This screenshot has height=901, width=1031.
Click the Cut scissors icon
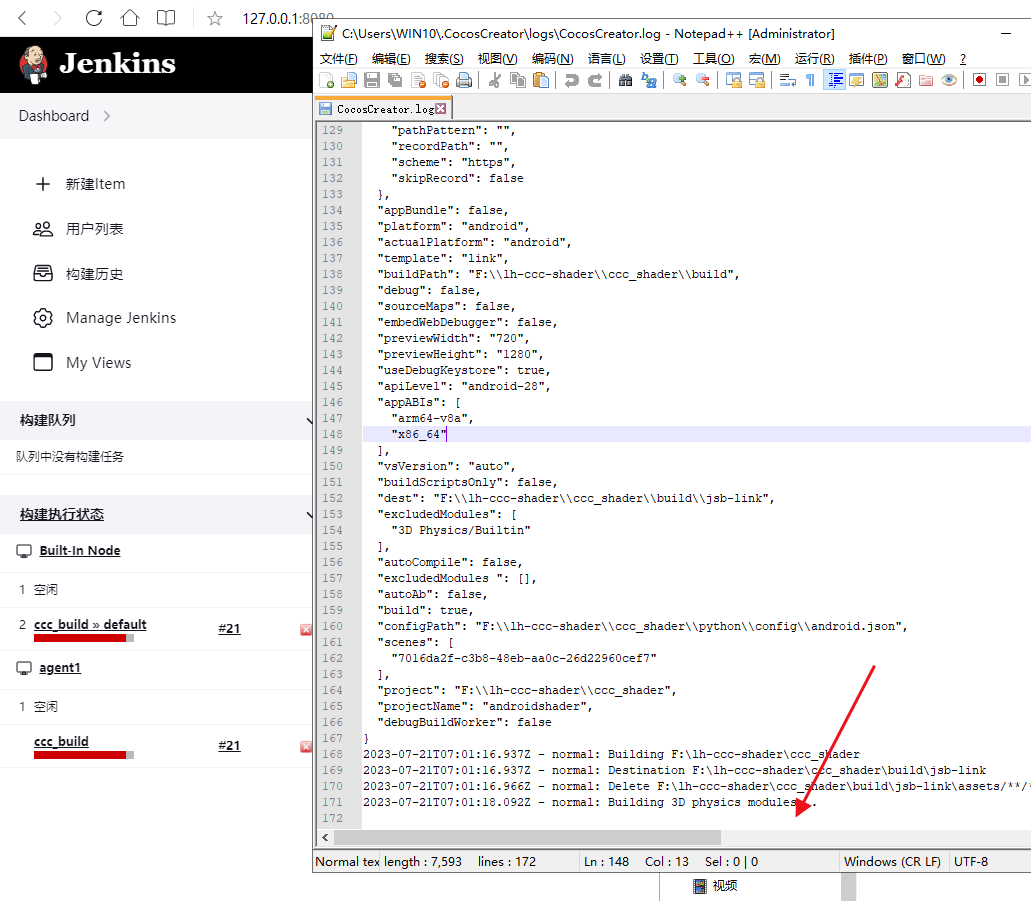coord(495,80)
